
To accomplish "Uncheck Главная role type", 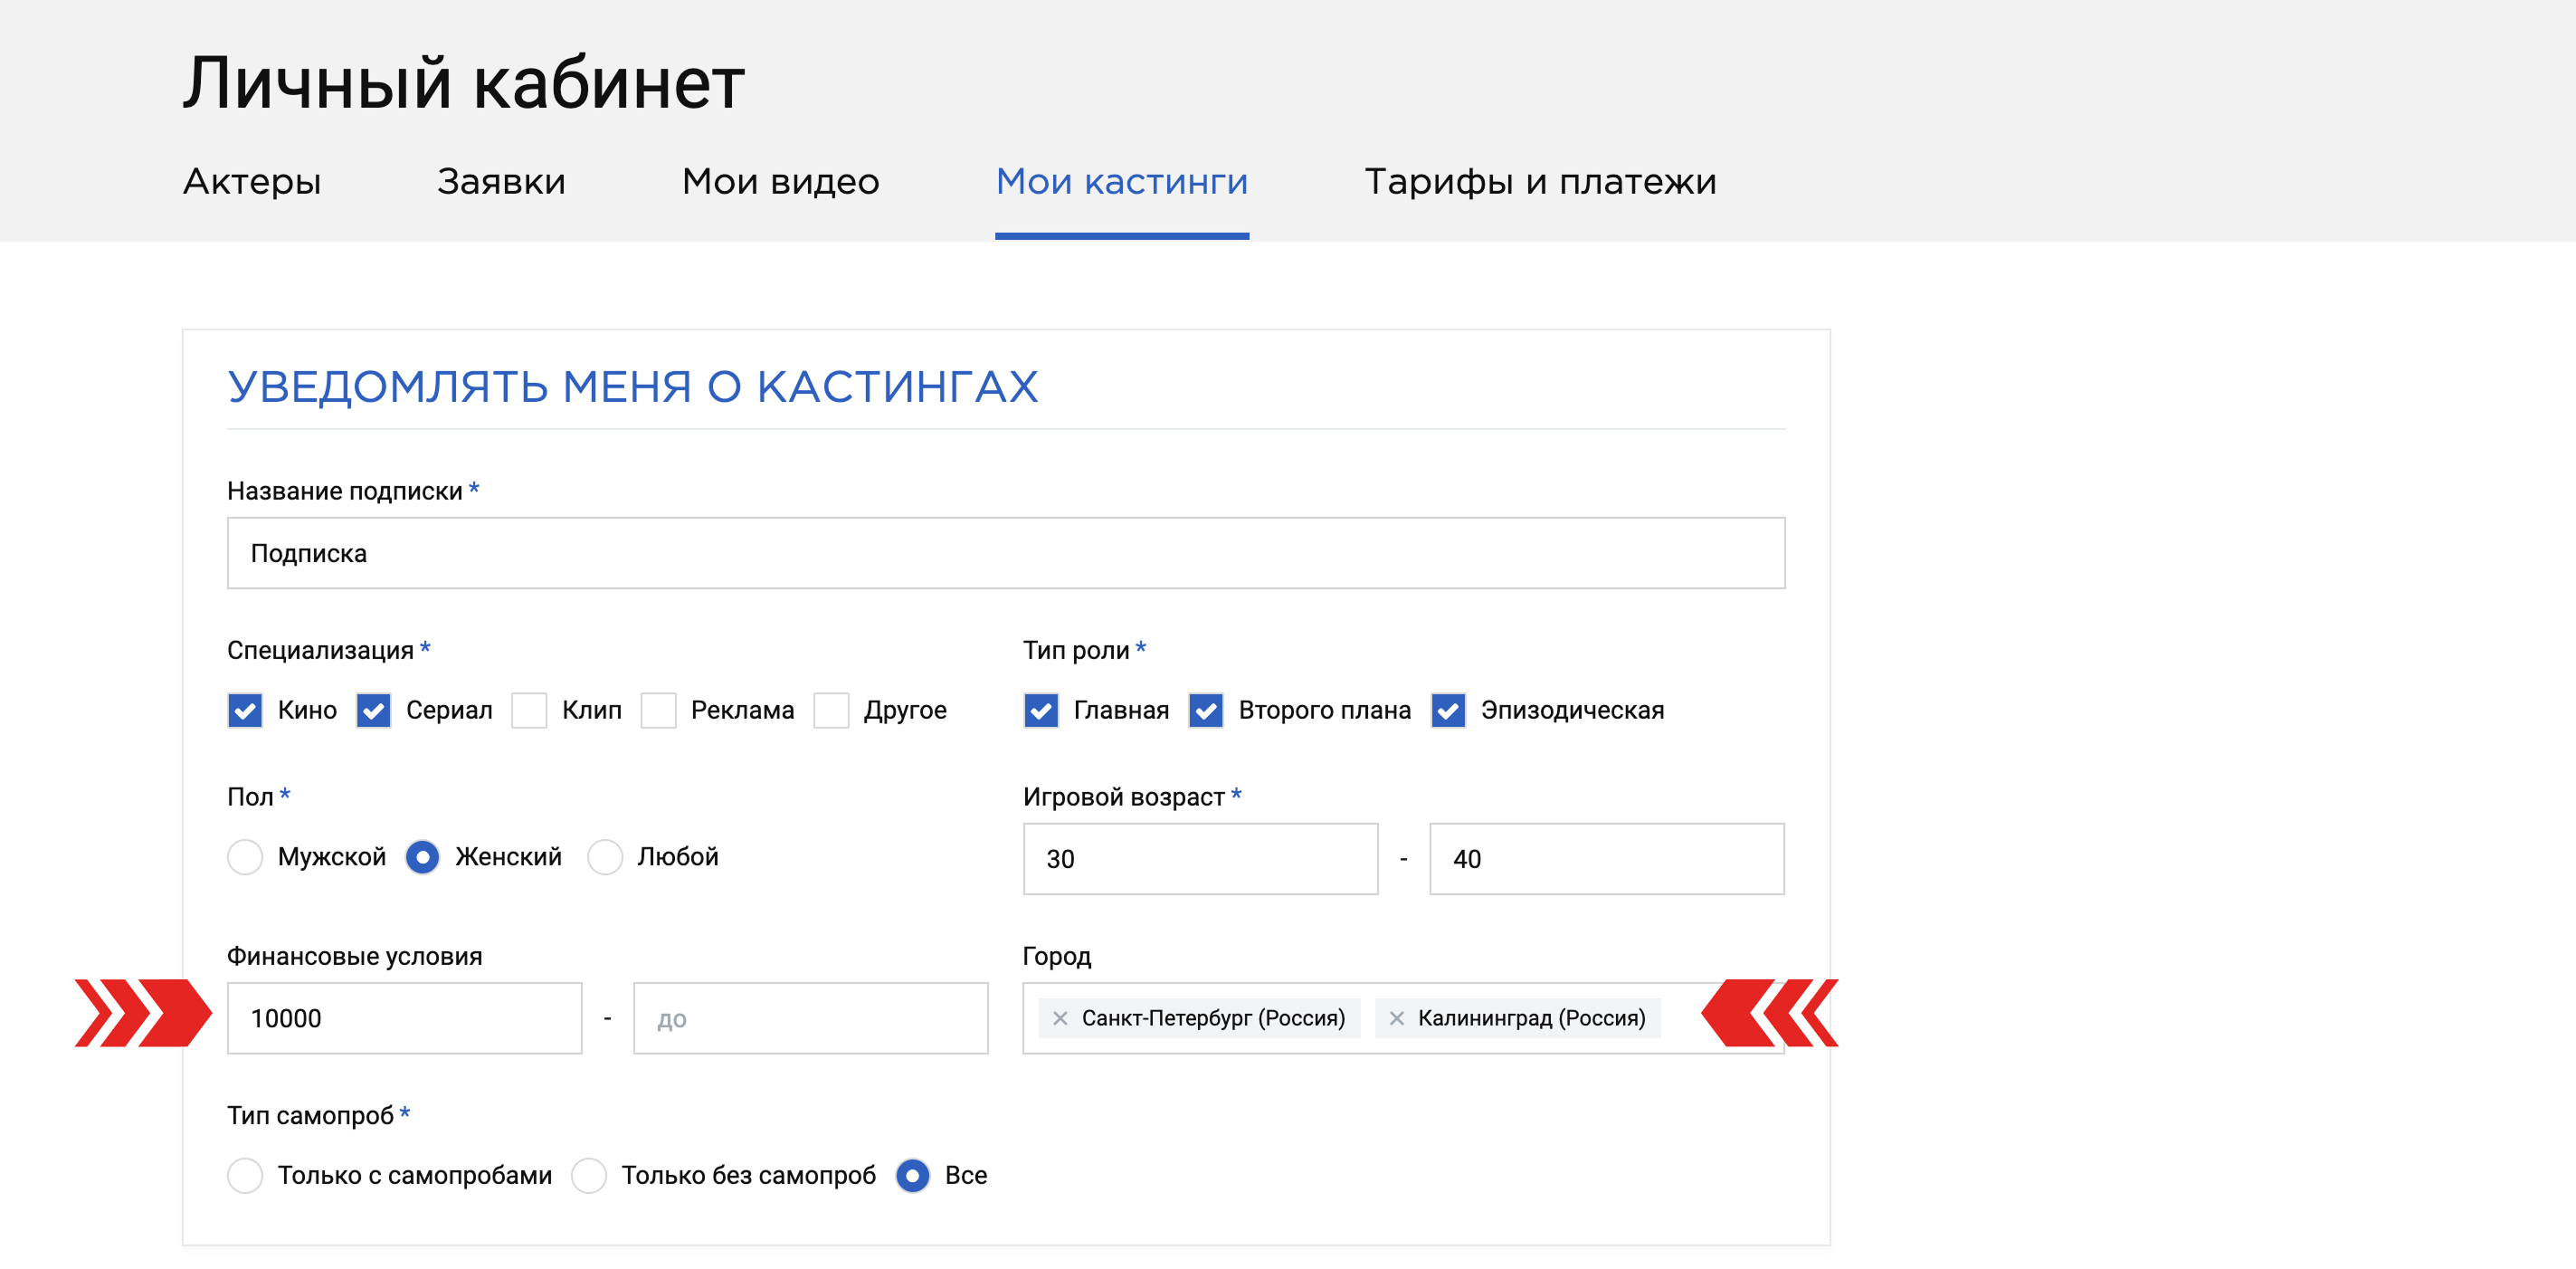I will [1041, 710].
